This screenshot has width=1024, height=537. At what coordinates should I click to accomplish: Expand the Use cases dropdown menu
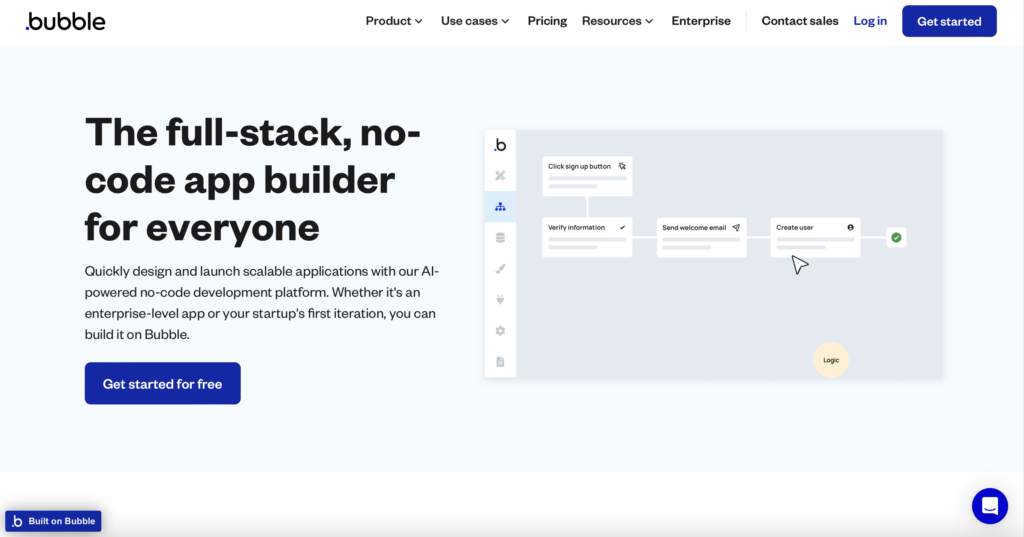[475, 21]
